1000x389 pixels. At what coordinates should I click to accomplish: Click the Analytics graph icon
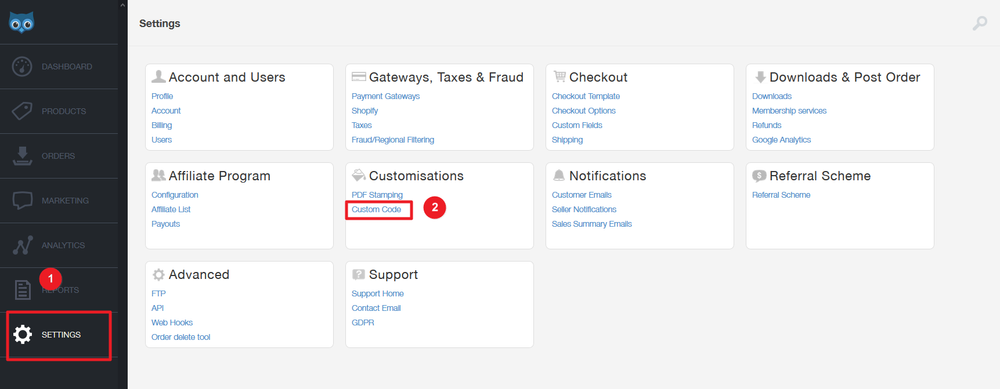click(x=22, y=245)
